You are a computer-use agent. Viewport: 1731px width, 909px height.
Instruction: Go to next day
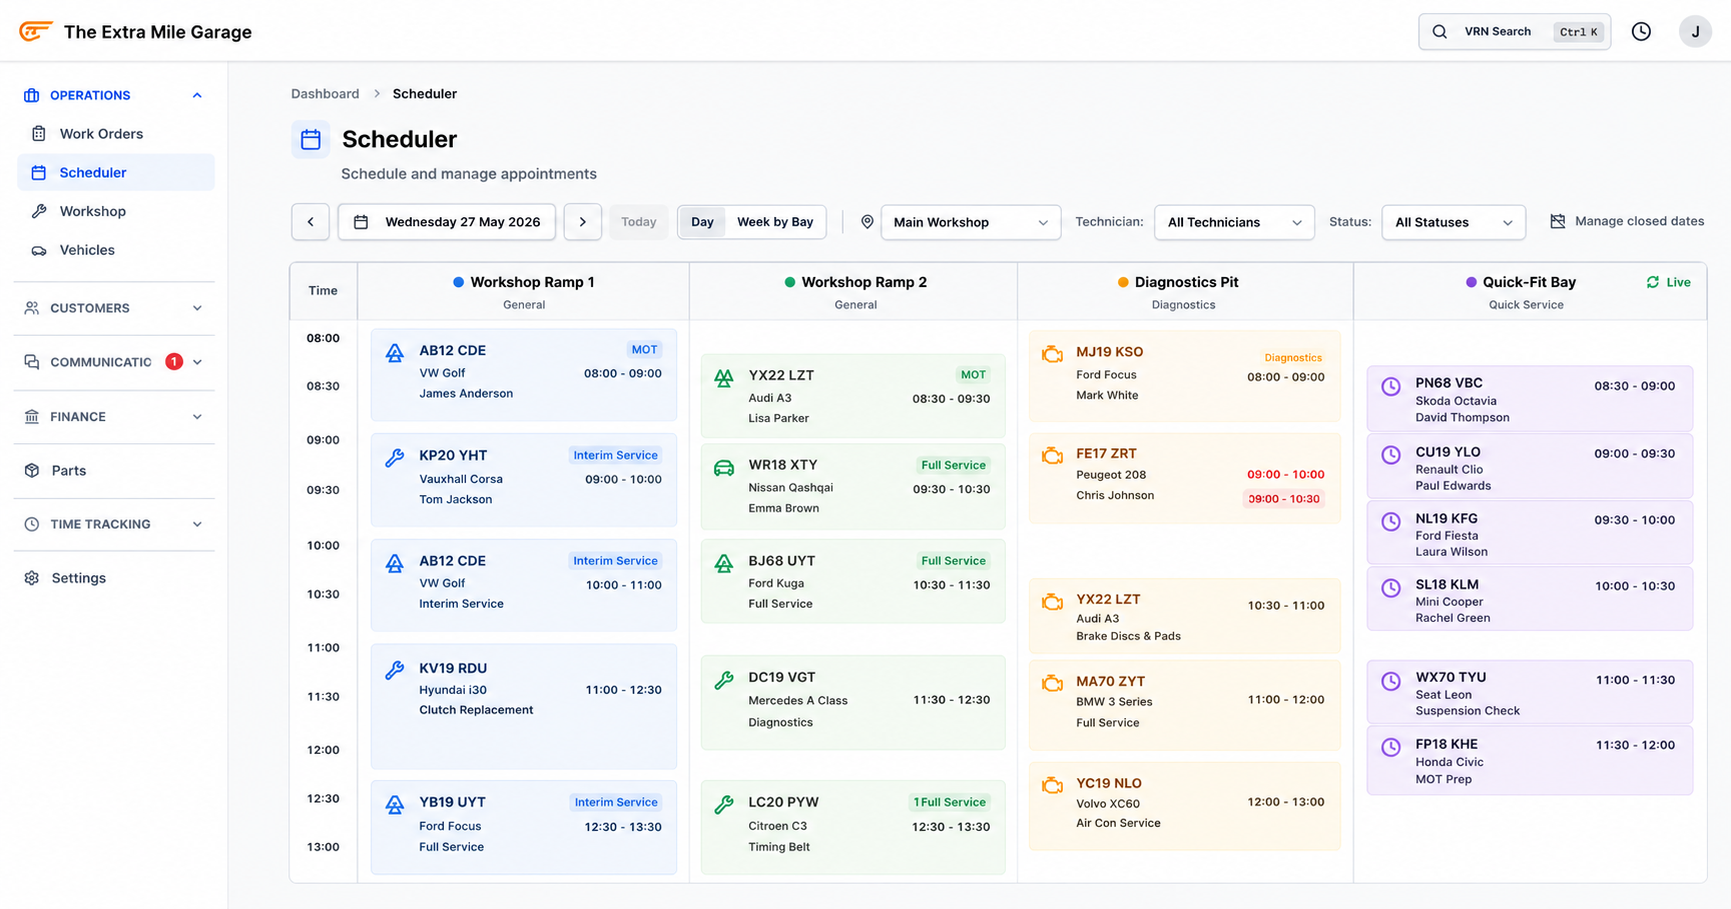(x=582, y=222)
